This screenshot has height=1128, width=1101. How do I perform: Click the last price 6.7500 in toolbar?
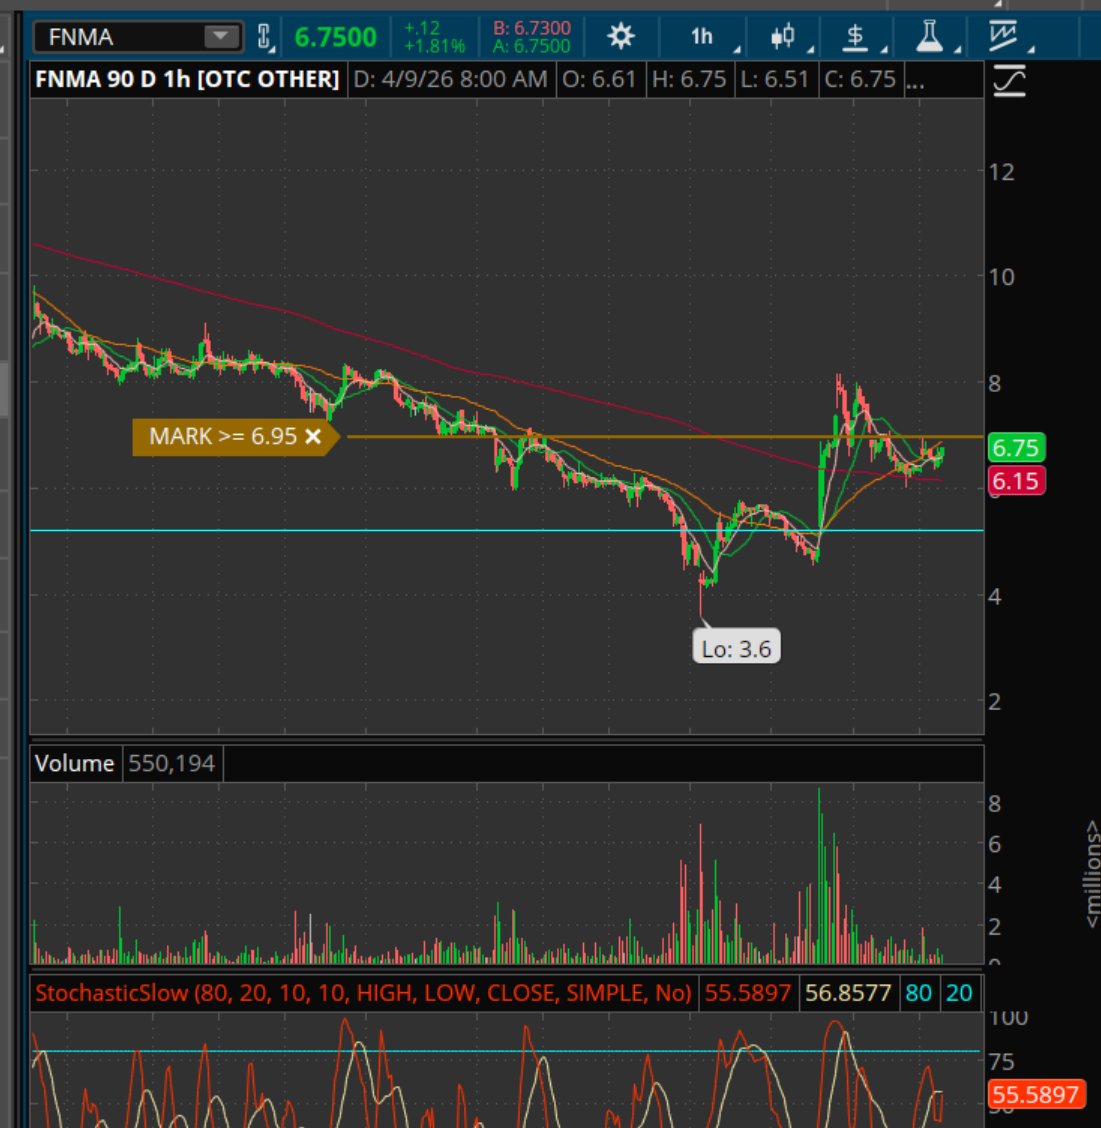coord(335,37)
